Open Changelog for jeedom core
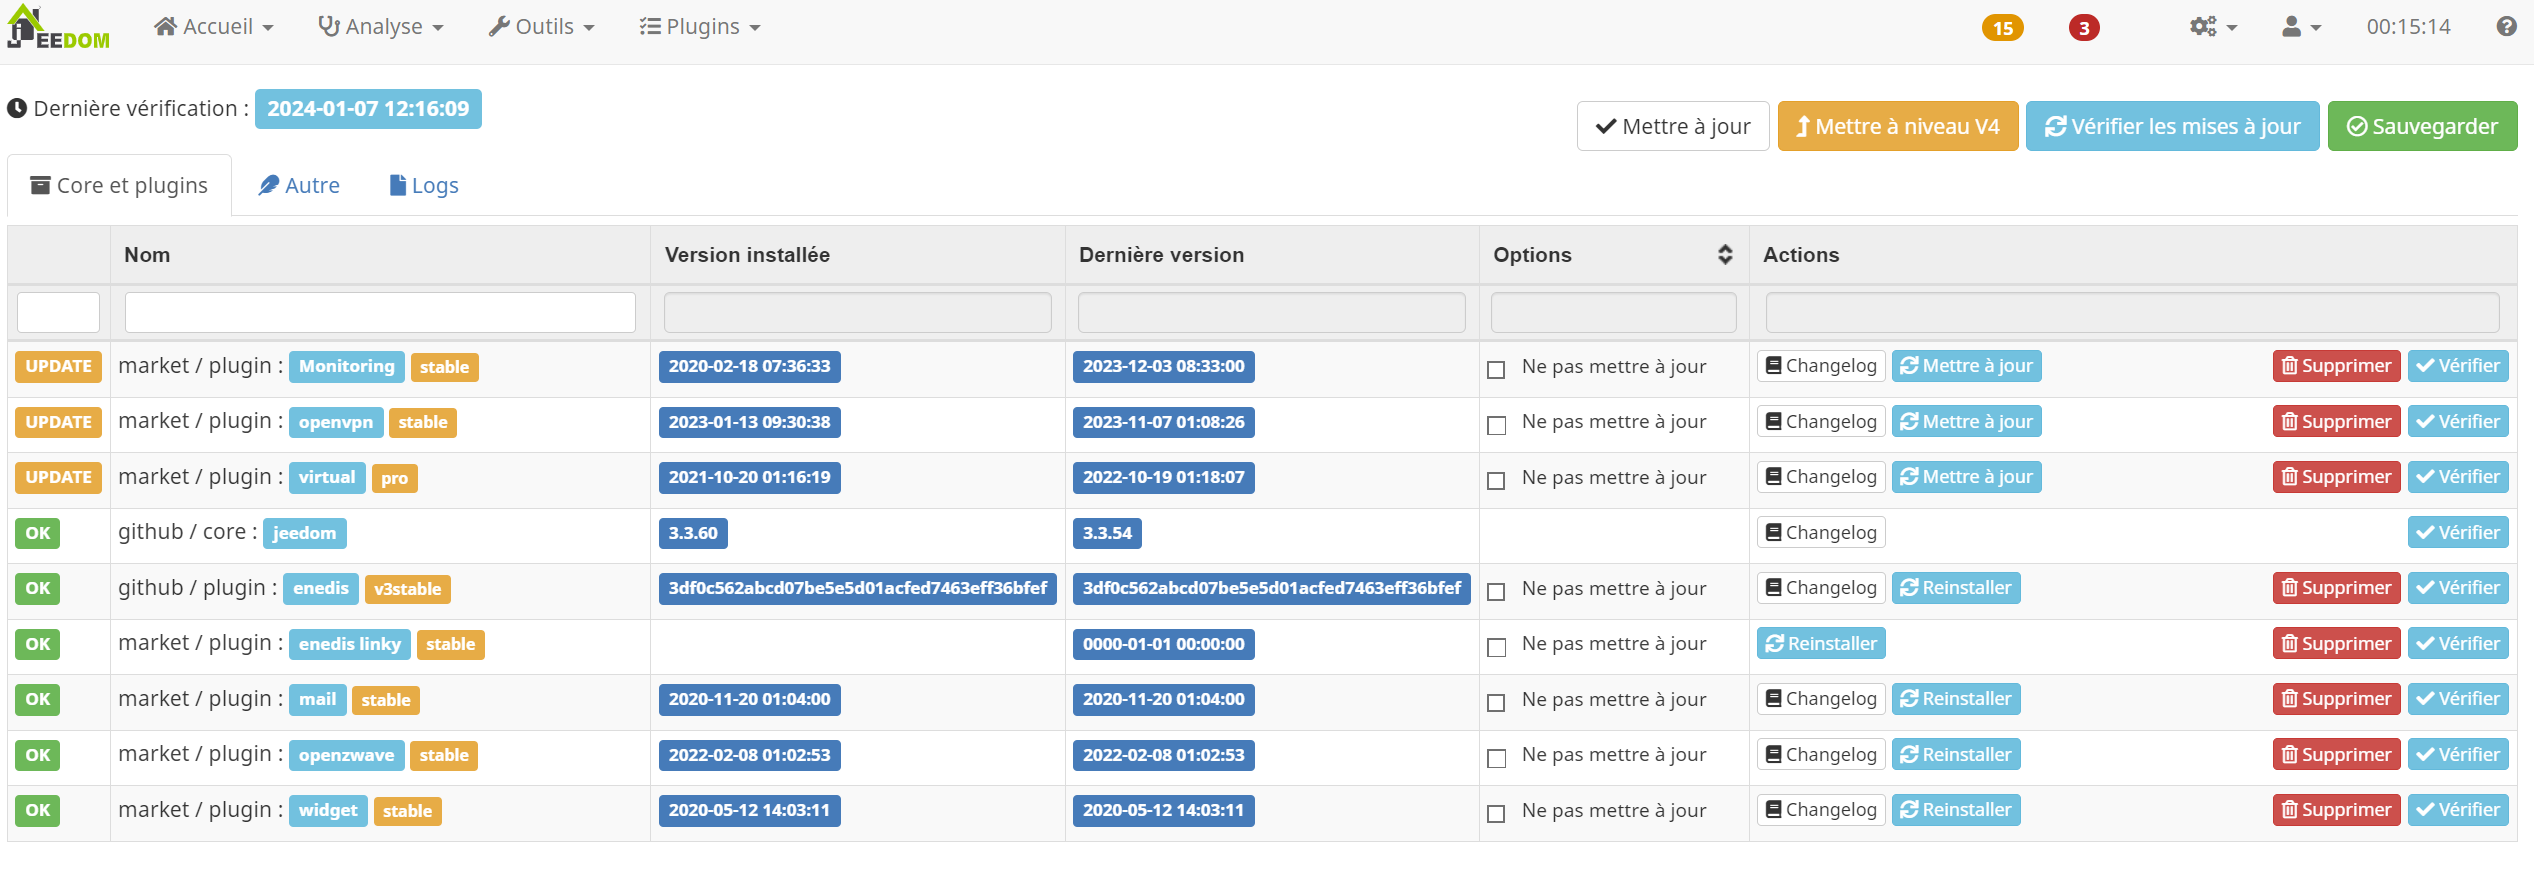This screenshot has width=2534, height=890. tap(1821, 532)
